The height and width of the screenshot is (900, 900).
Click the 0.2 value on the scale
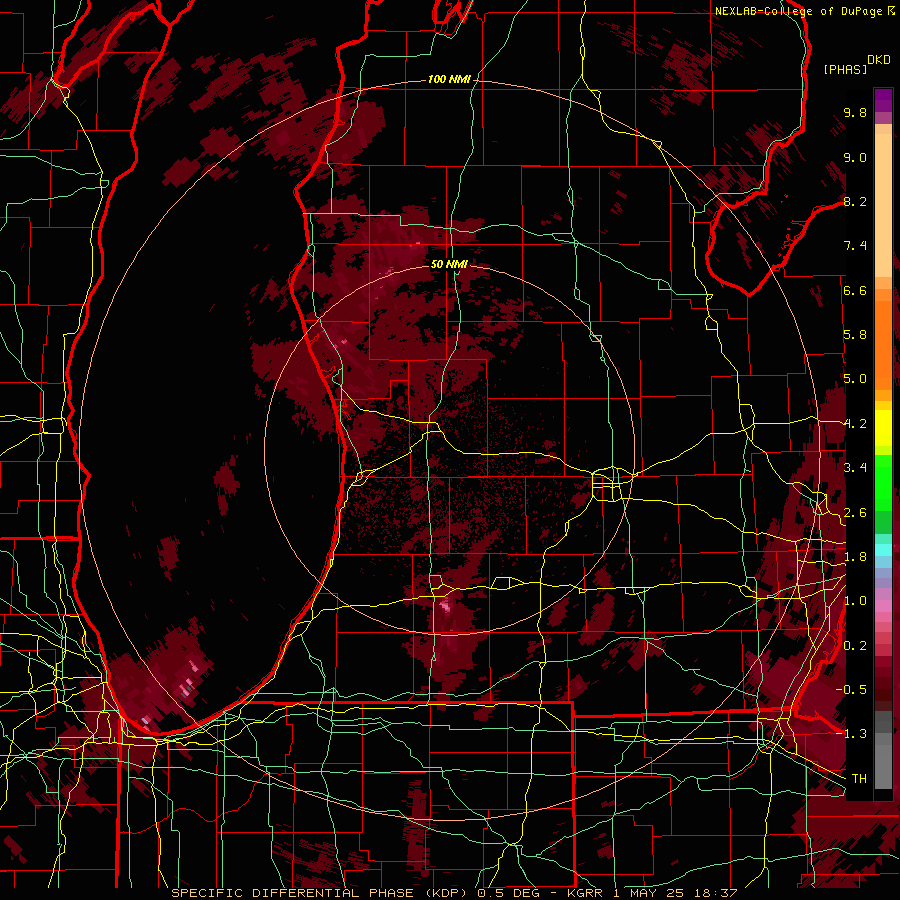pyautogui.click(x=855, y=646)
